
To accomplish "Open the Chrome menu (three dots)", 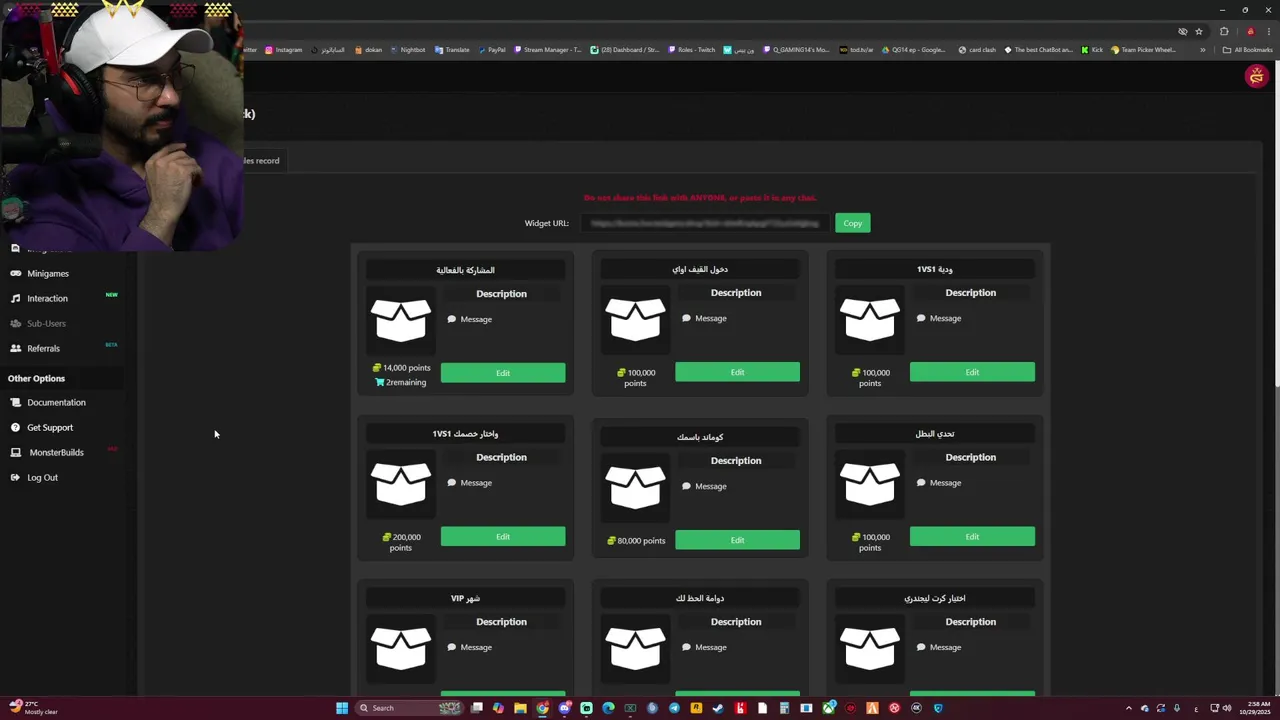I will pos(1268,31).
